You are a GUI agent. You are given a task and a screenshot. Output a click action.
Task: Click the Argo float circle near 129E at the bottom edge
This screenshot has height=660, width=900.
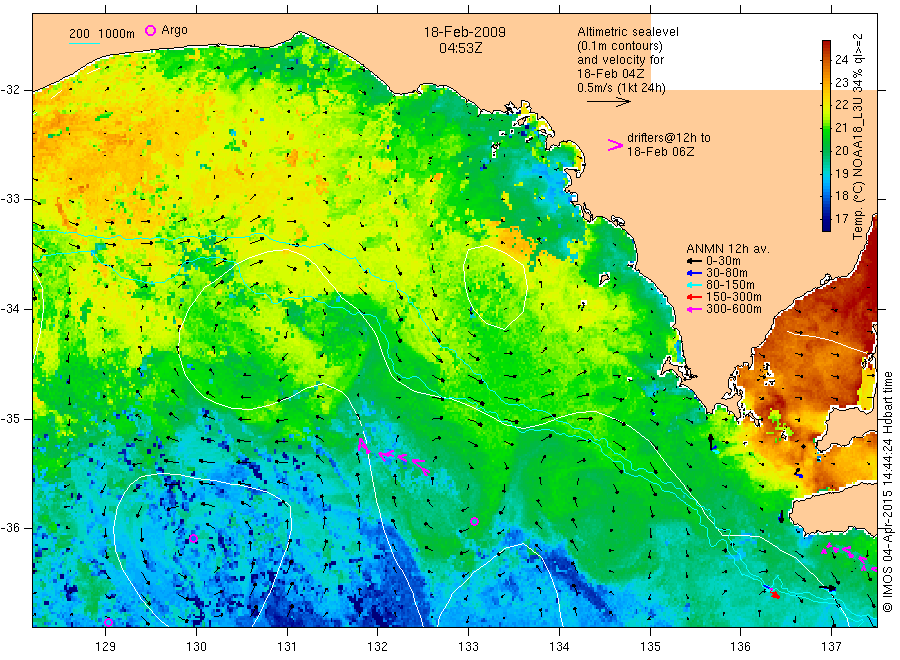[108, 622]
